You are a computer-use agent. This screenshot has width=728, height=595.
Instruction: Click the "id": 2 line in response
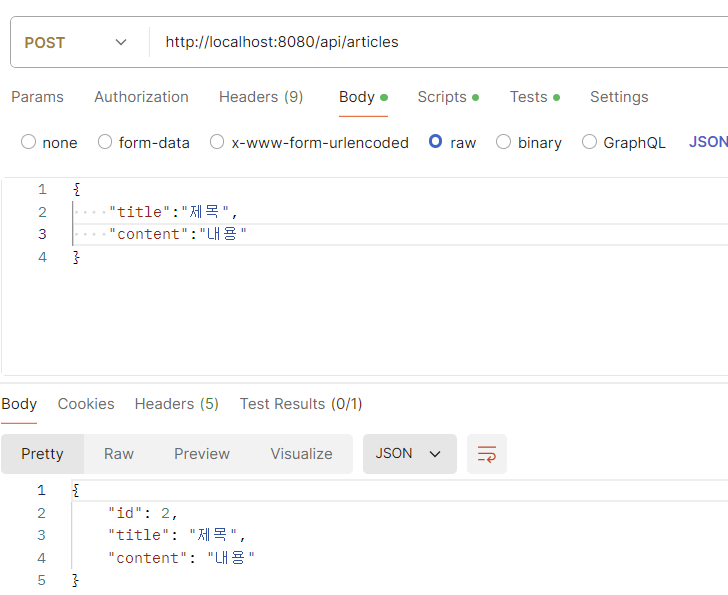[143, 513]
